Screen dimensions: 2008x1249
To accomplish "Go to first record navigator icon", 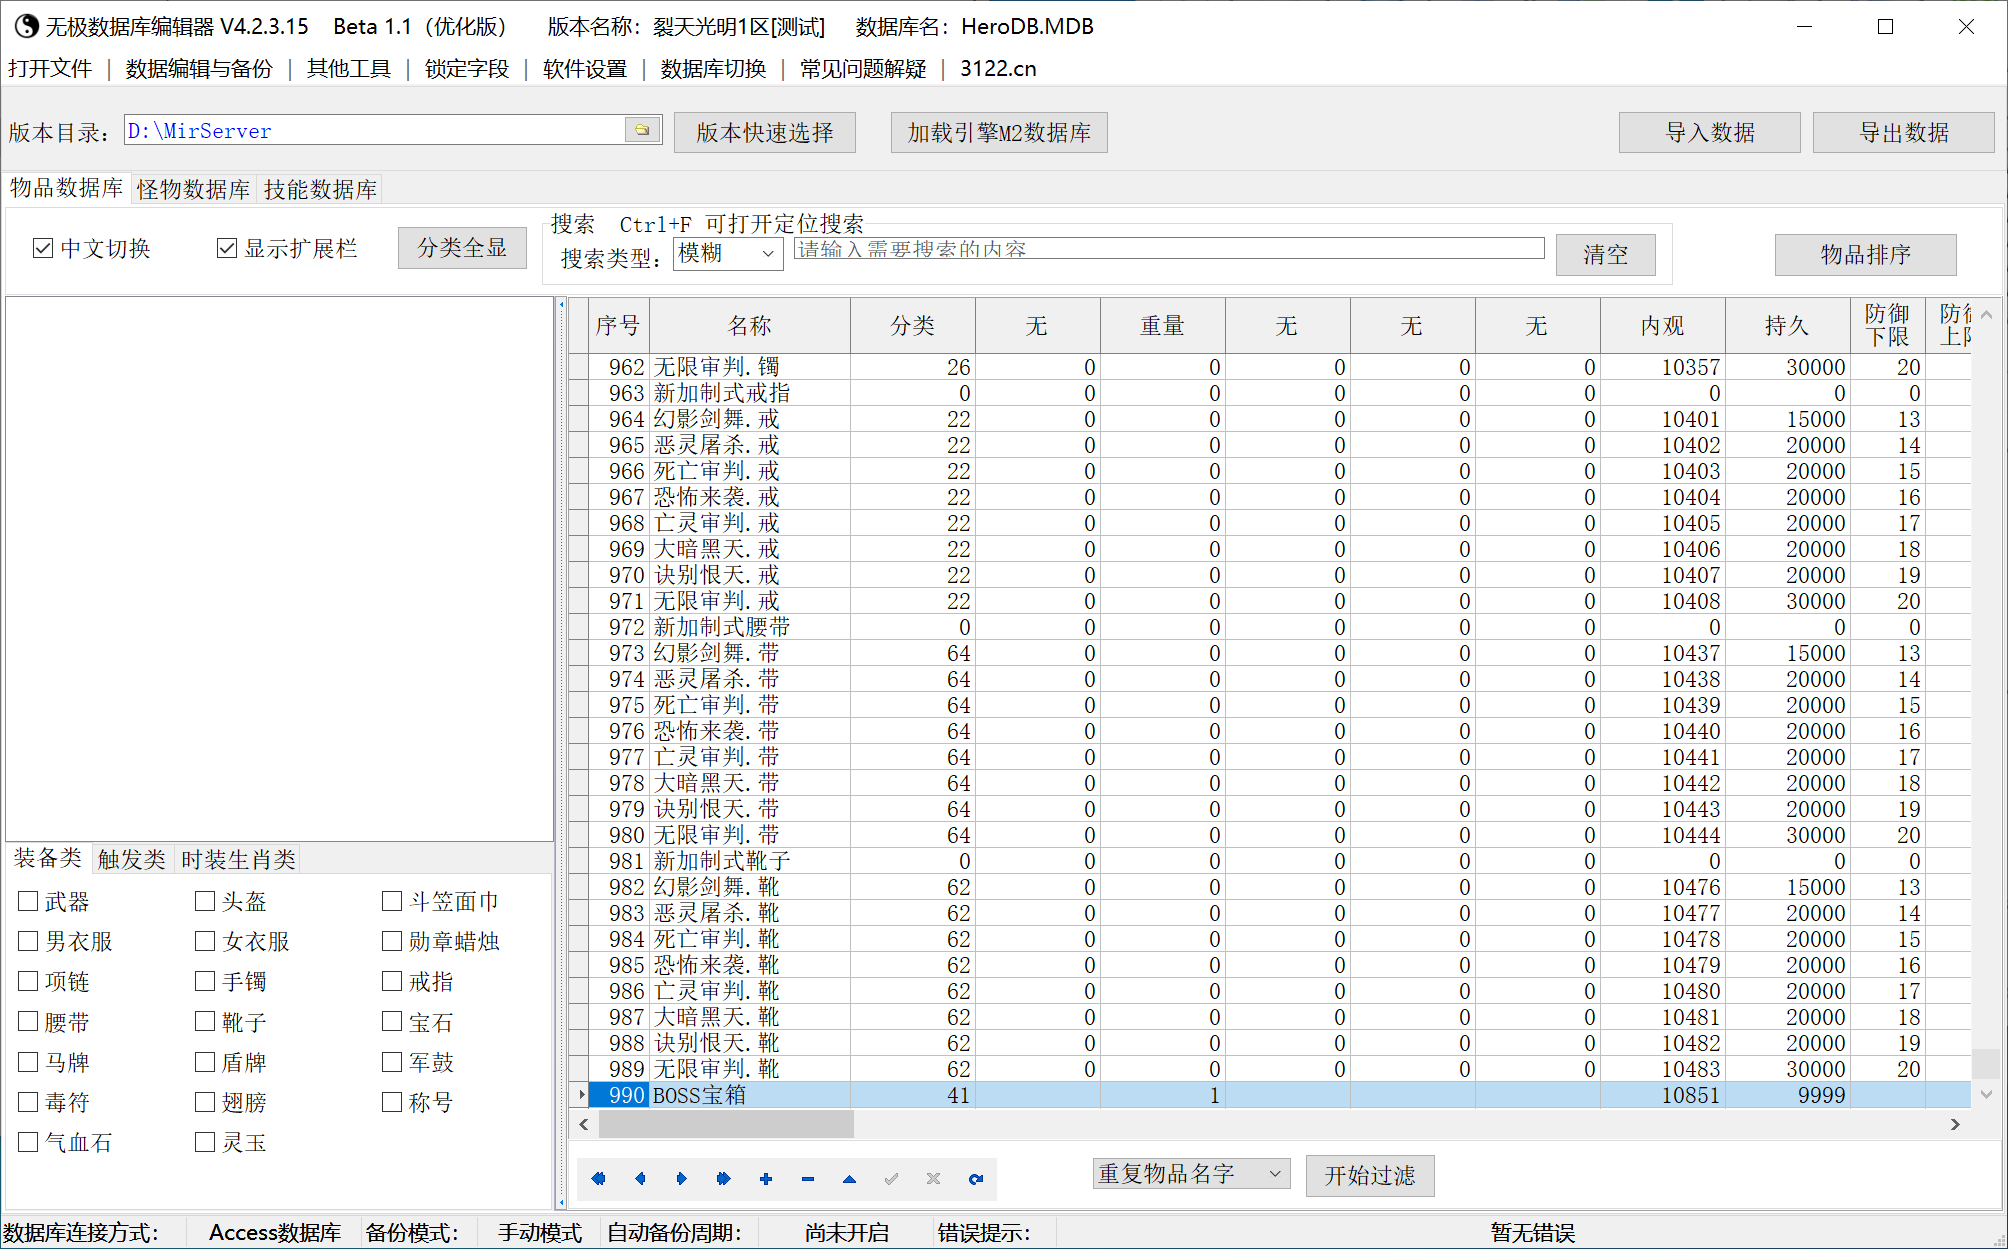I will (598, 1179).
